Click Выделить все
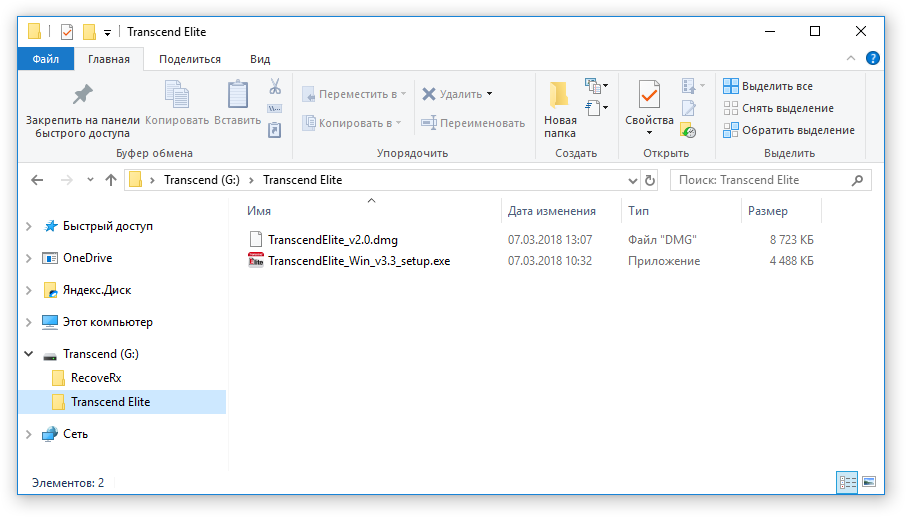 click(768, 86)
